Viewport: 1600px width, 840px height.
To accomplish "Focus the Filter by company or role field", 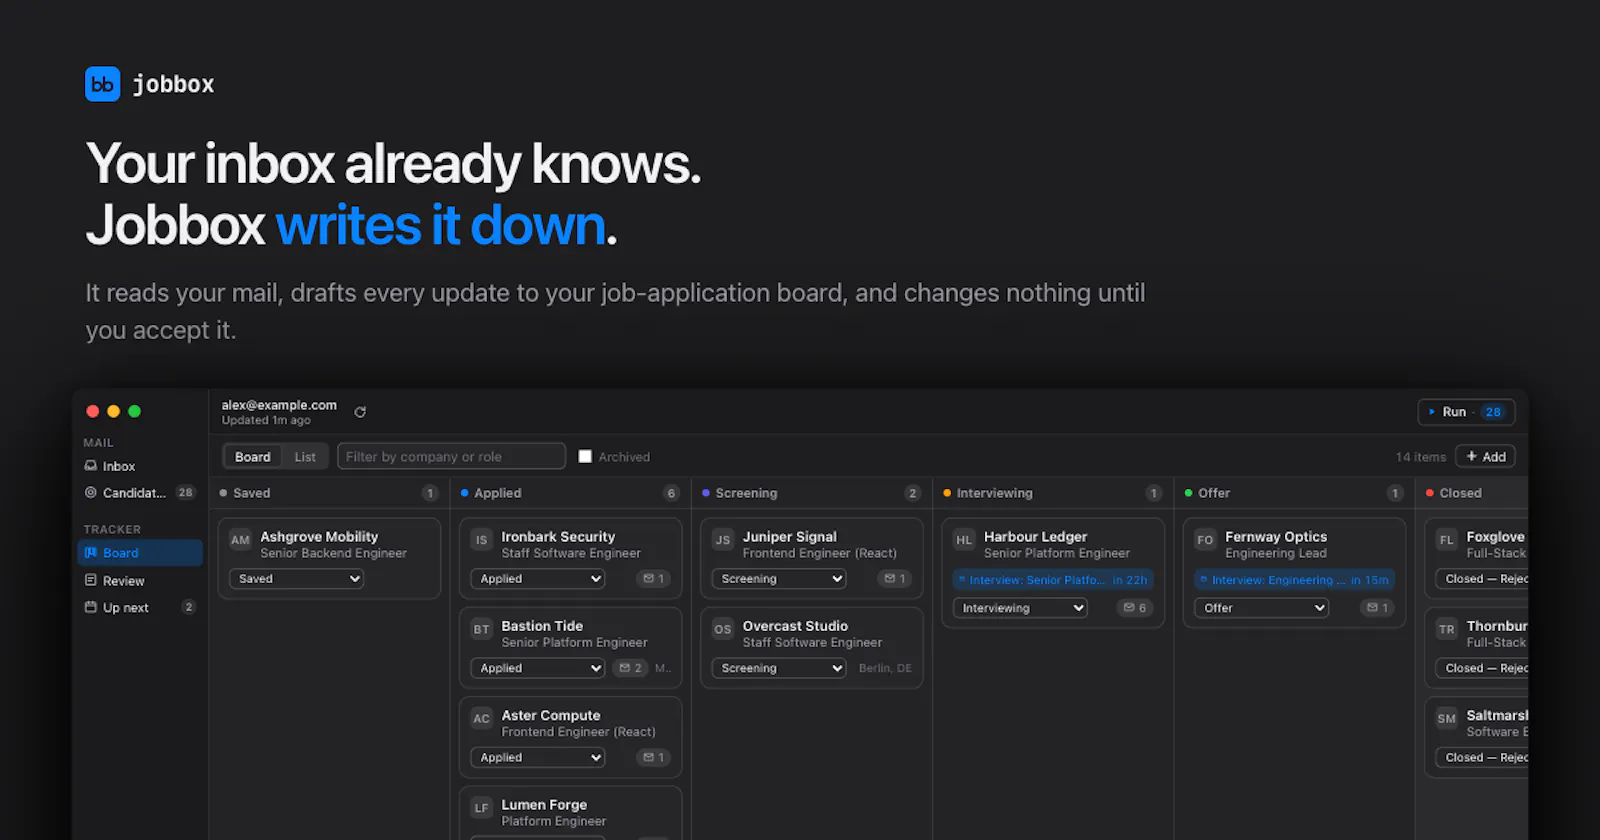I will coord(452,457).
